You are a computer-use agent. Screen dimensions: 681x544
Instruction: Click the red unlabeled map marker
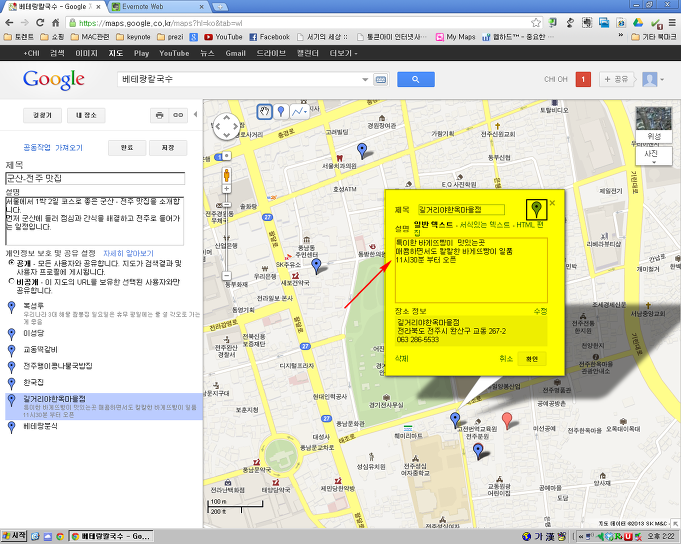point(506,420)
